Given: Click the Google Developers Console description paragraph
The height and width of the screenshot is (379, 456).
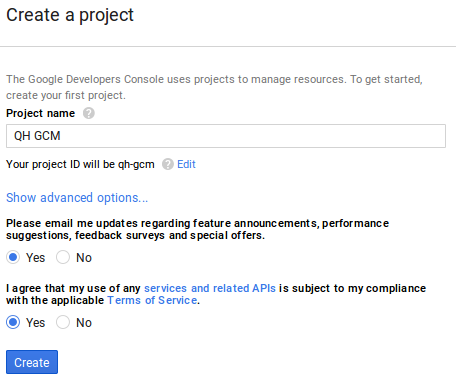Looking at the screenshot, I should click(x=214, y=87).
